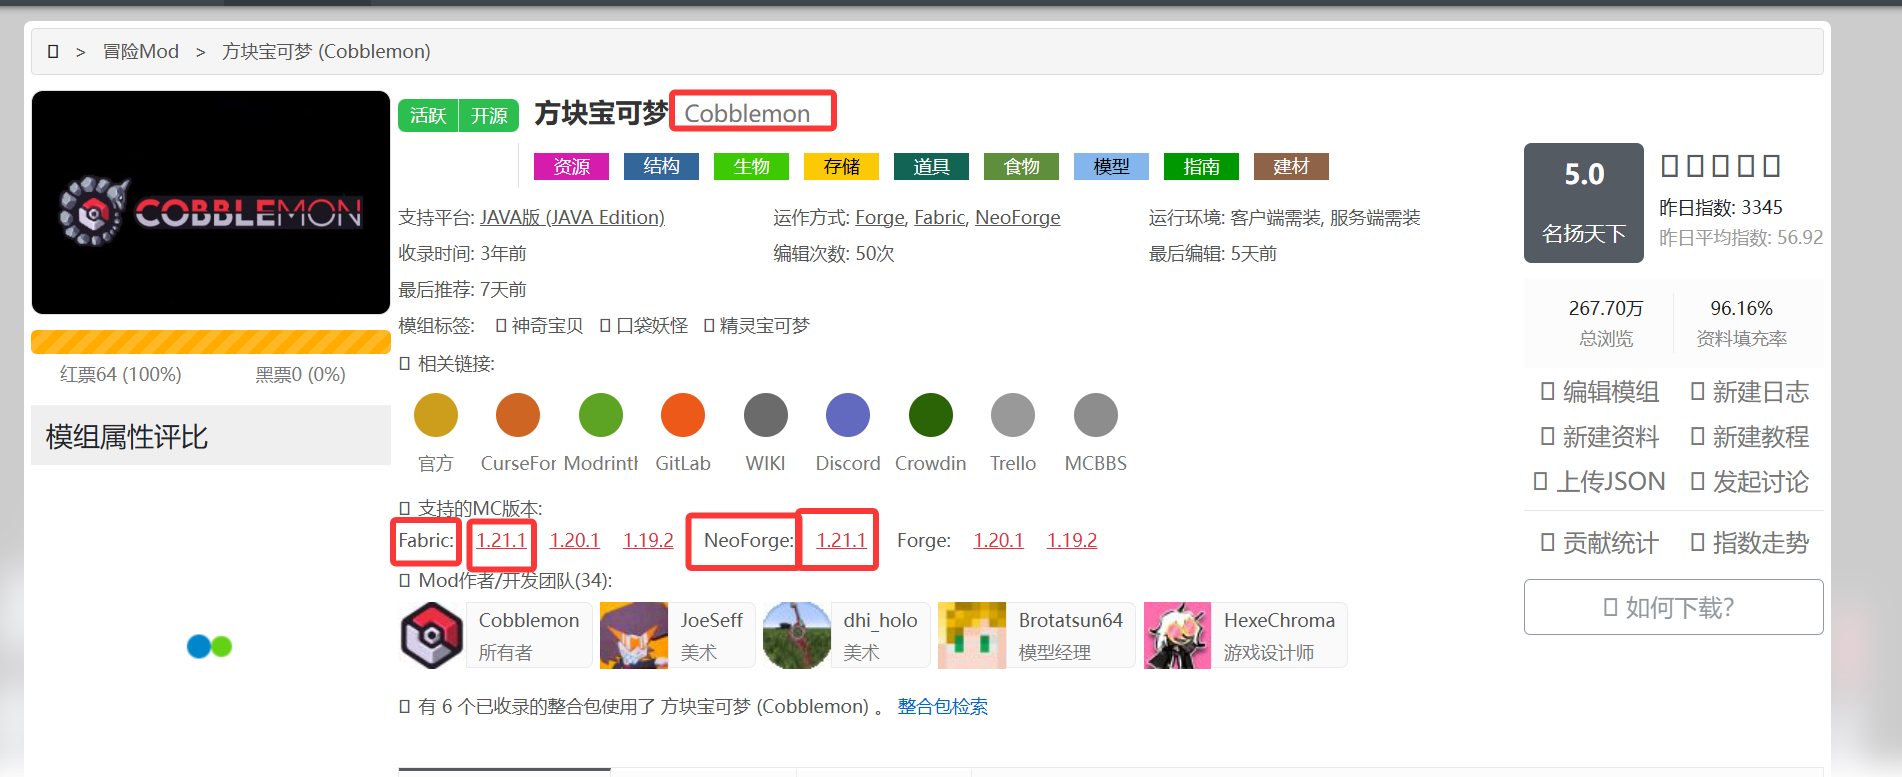Click 发起讨论 in the side panel

1750,482
